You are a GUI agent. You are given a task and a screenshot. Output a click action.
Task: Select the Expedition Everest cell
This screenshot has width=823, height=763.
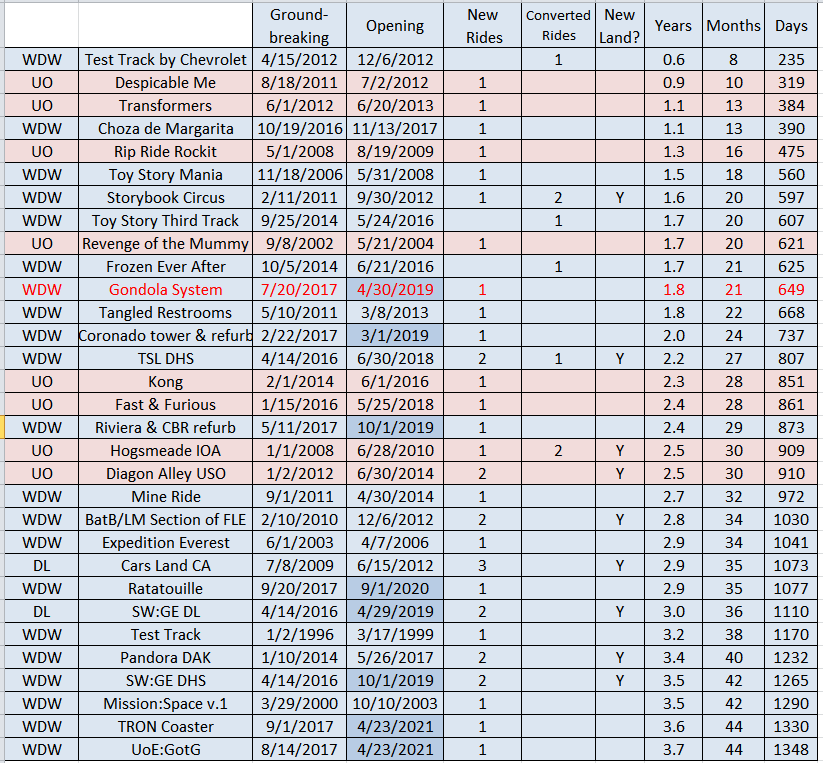point(165,542)
